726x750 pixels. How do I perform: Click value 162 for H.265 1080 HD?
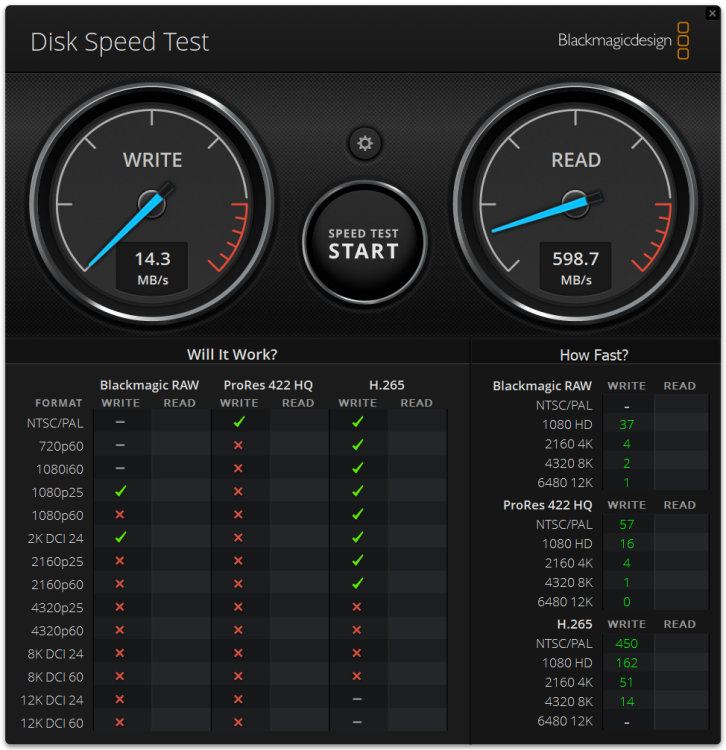tap(627, 663)
